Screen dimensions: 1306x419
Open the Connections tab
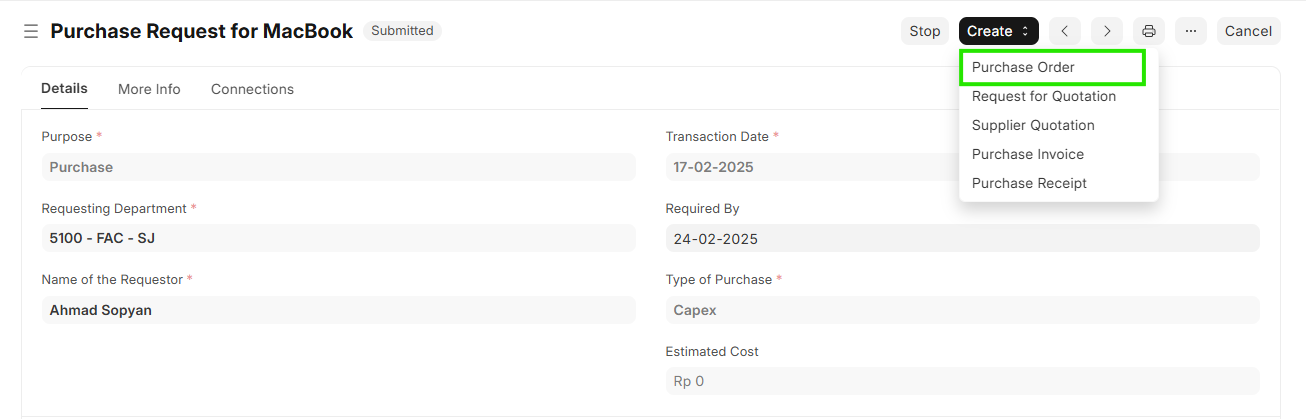click(252, 89)
